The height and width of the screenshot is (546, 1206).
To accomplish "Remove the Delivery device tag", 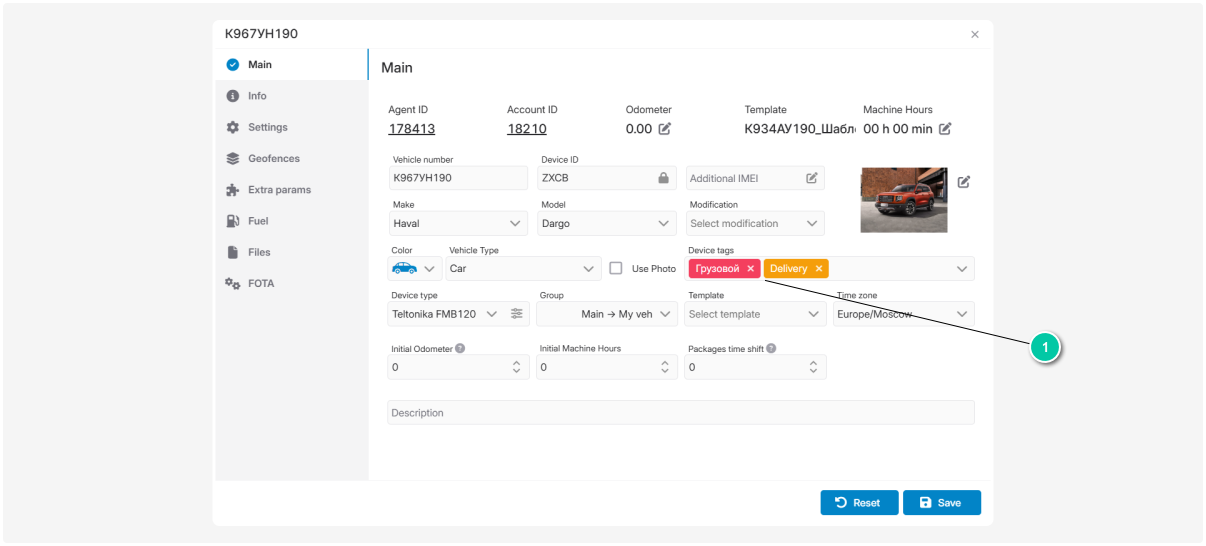I will 819,269.
